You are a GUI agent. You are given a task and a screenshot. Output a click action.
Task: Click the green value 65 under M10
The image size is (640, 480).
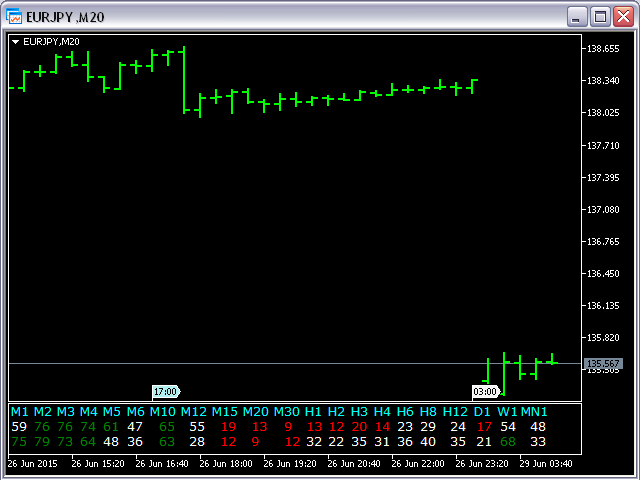(167, 427)
